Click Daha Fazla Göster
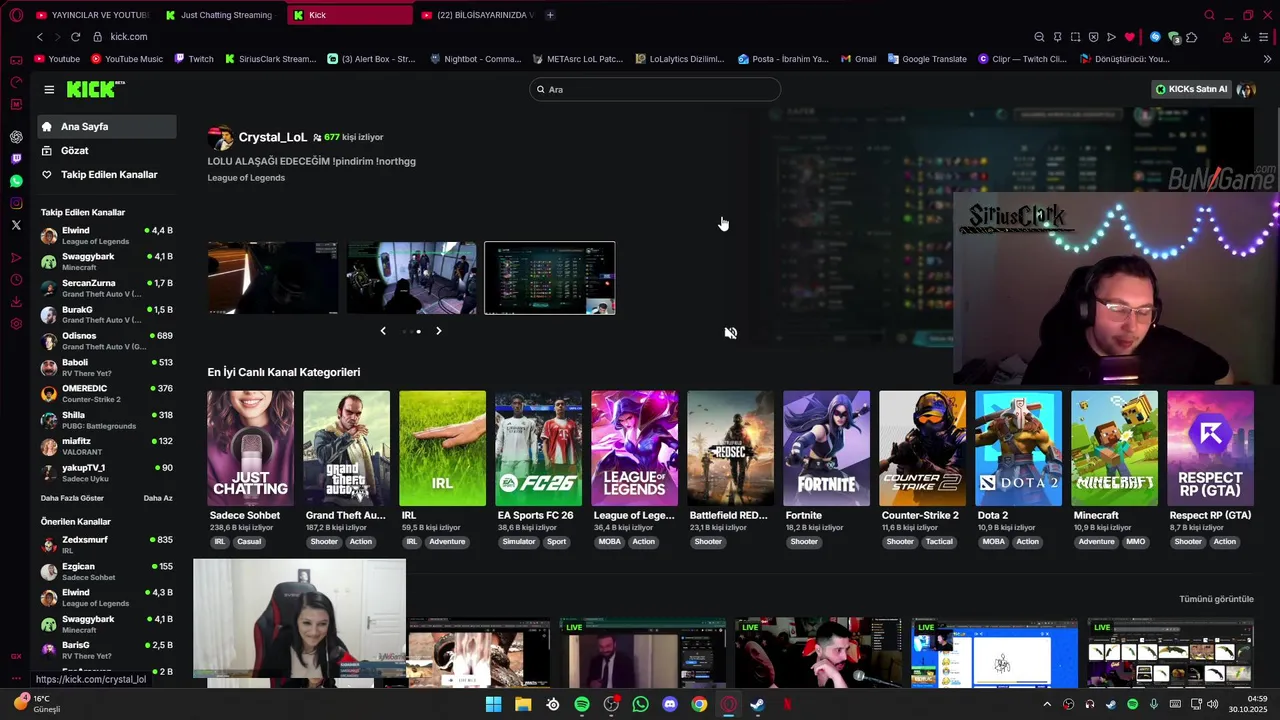 72,498
